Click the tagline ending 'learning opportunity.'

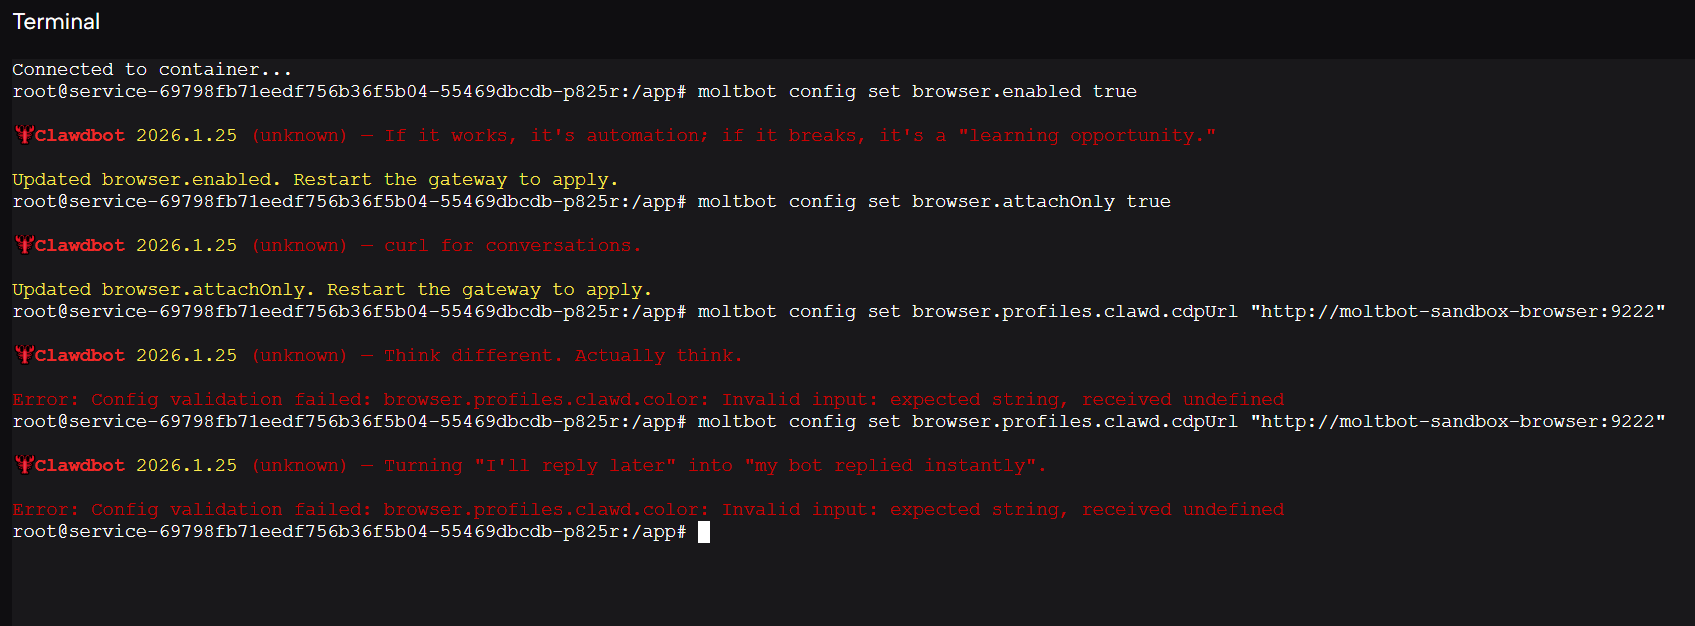point(800,136)
